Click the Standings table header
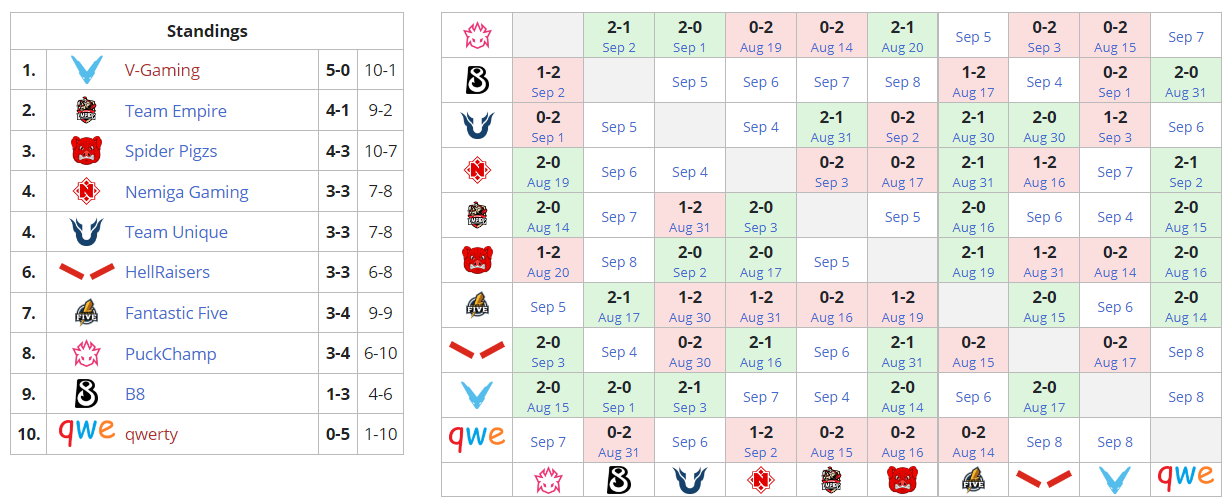 click(x=207, y=31)
